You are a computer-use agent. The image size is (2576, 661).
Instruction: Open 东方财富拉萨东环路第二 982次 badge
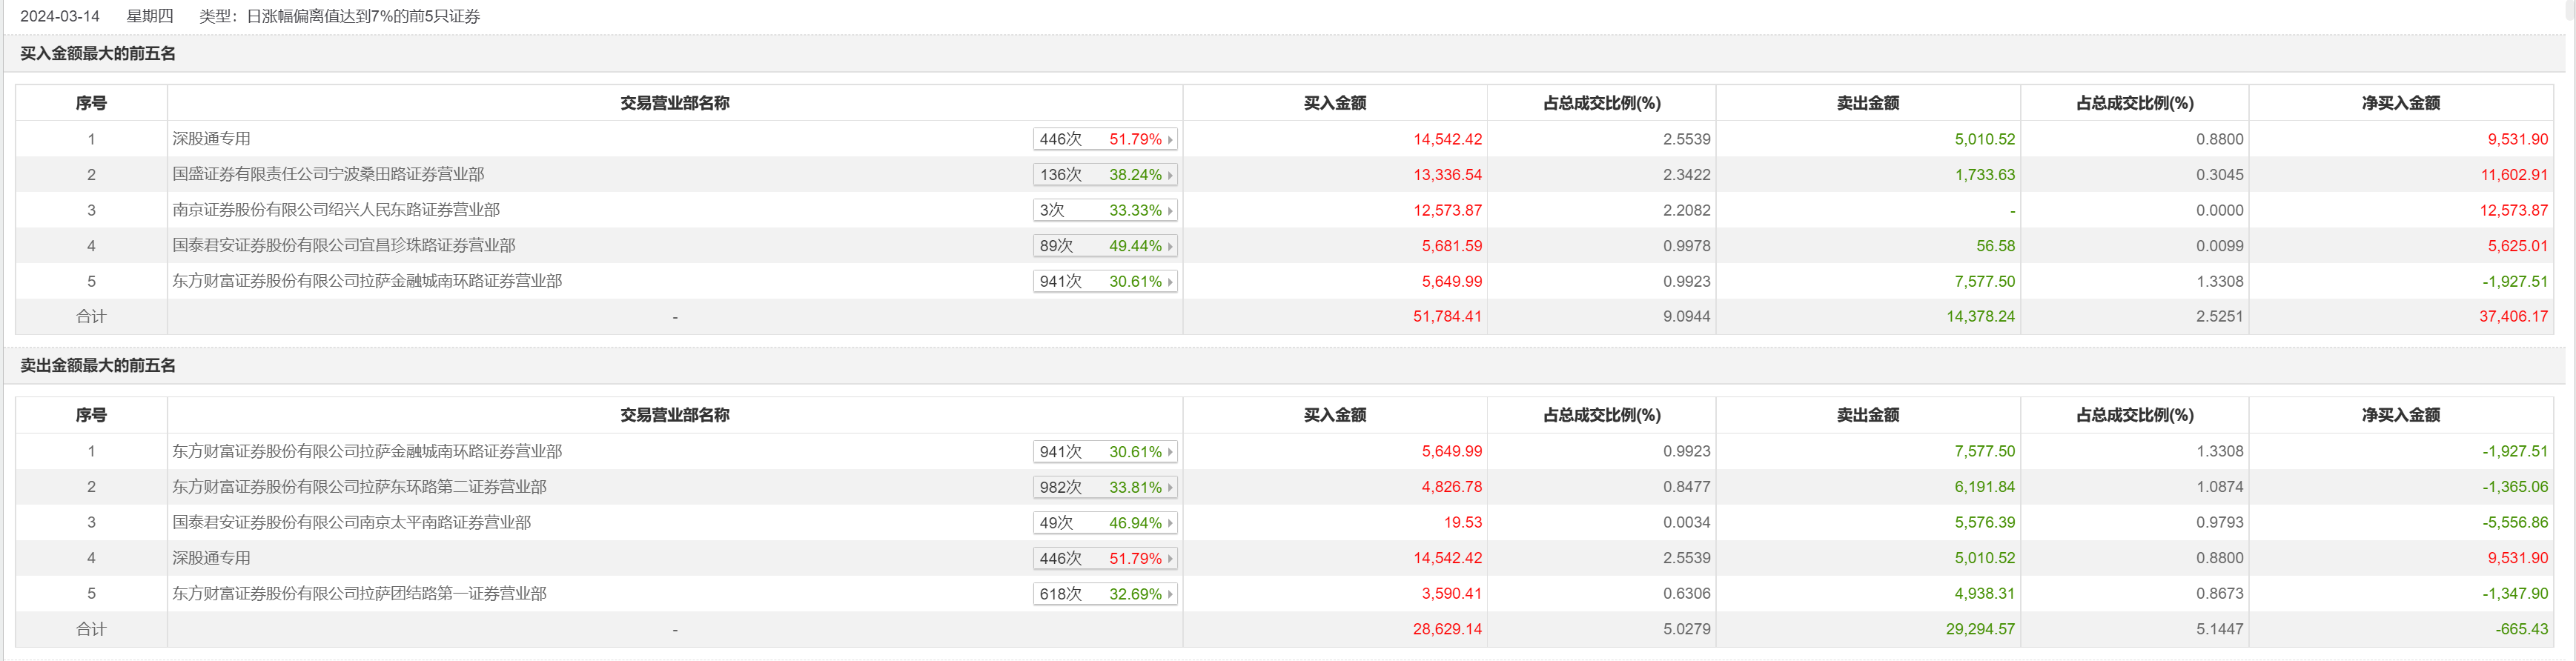click(1104, 487)
